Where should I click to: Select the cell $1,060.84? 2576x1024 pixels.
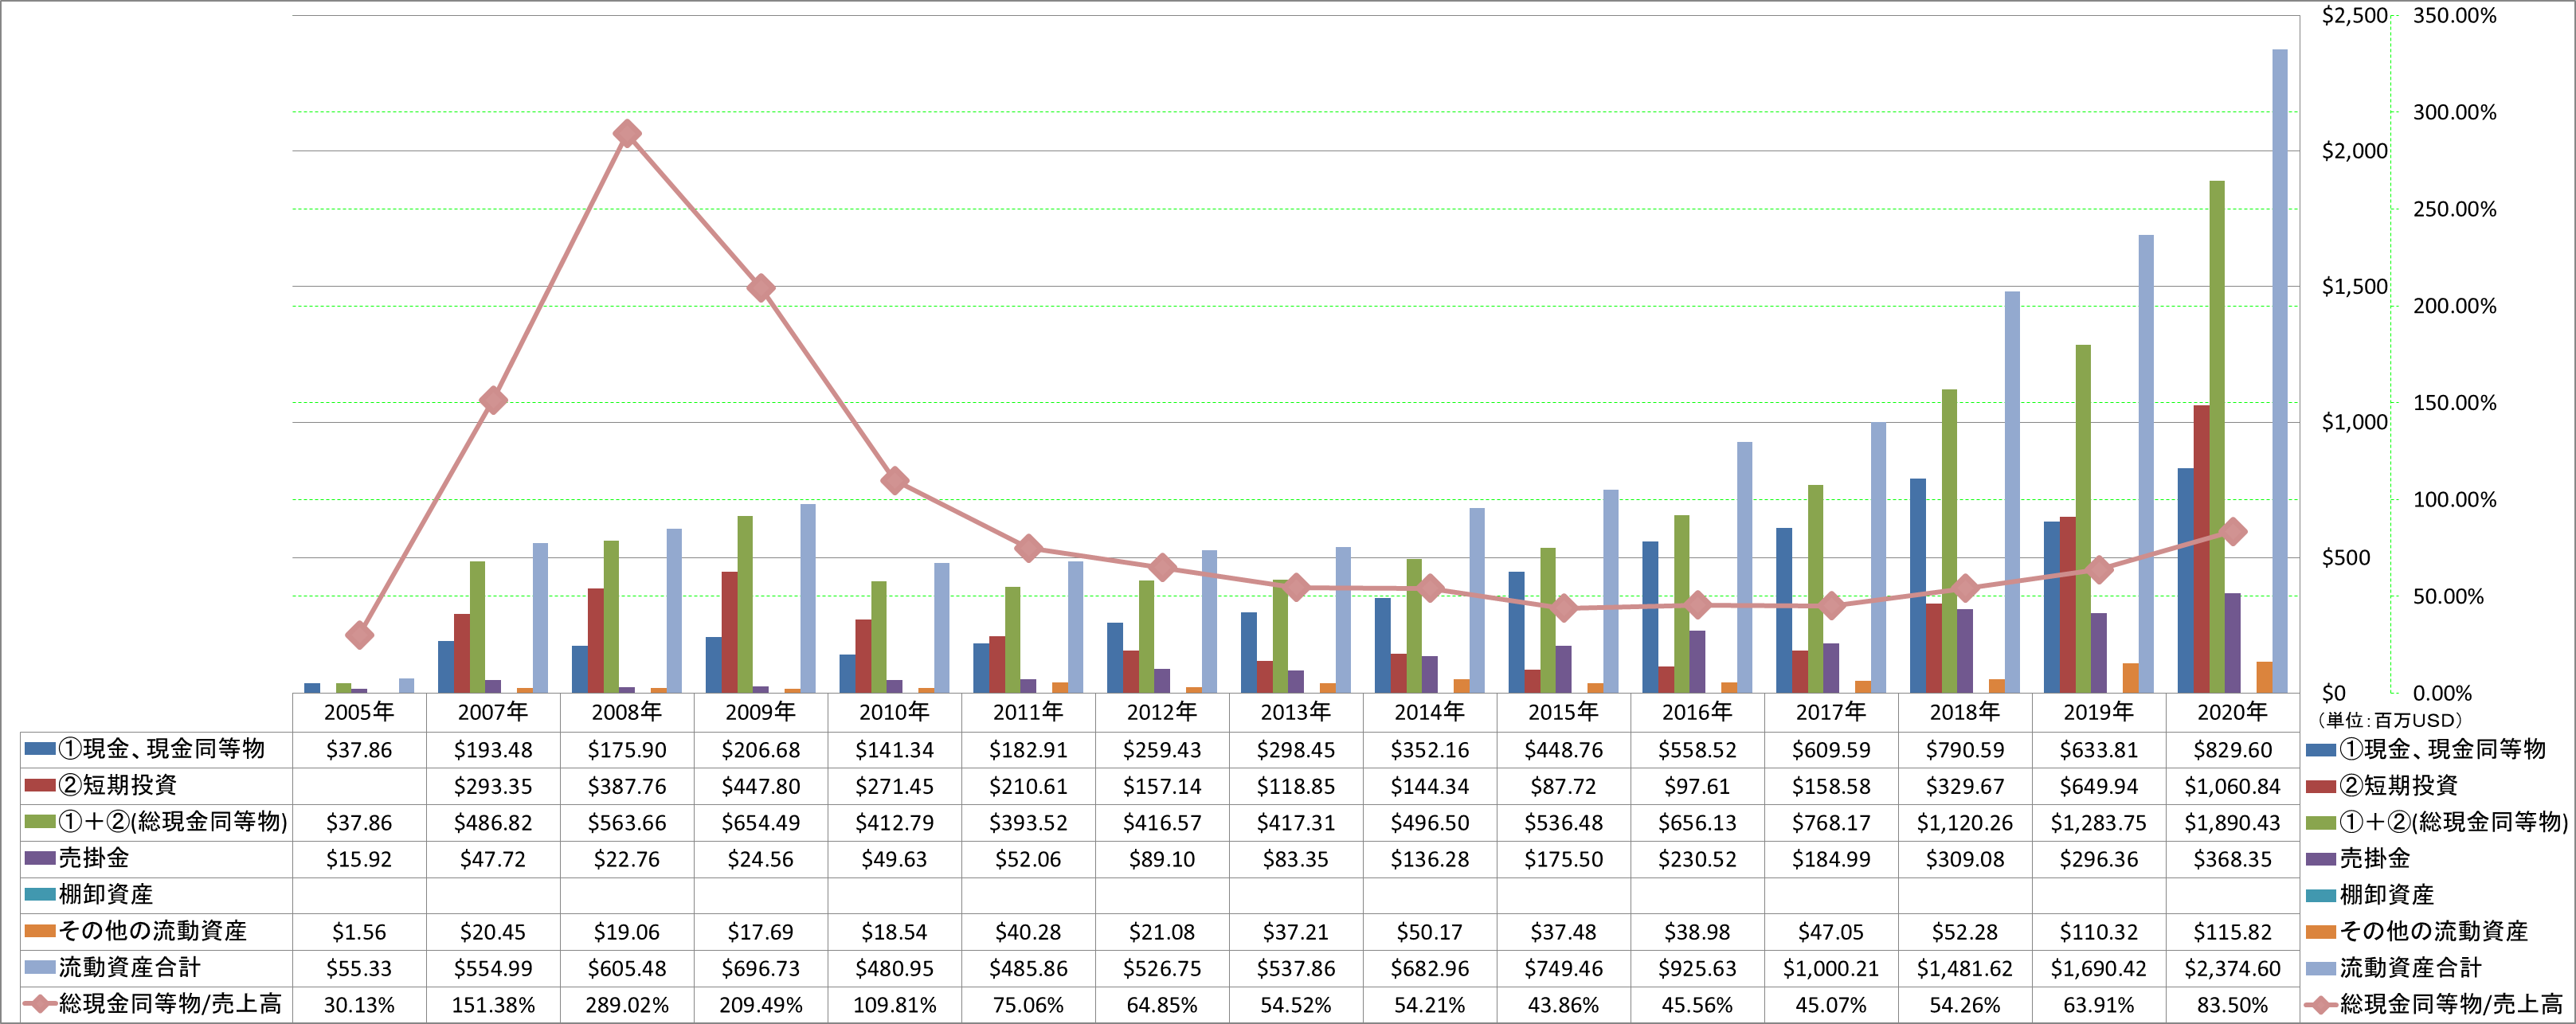(2232, 786)
